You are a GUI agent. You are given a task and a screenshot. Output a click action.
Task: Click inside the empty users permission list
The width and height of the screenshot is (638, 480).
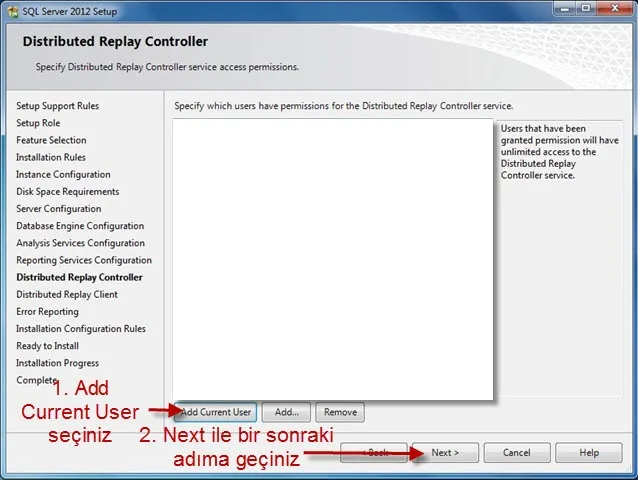tap(333, 259)
